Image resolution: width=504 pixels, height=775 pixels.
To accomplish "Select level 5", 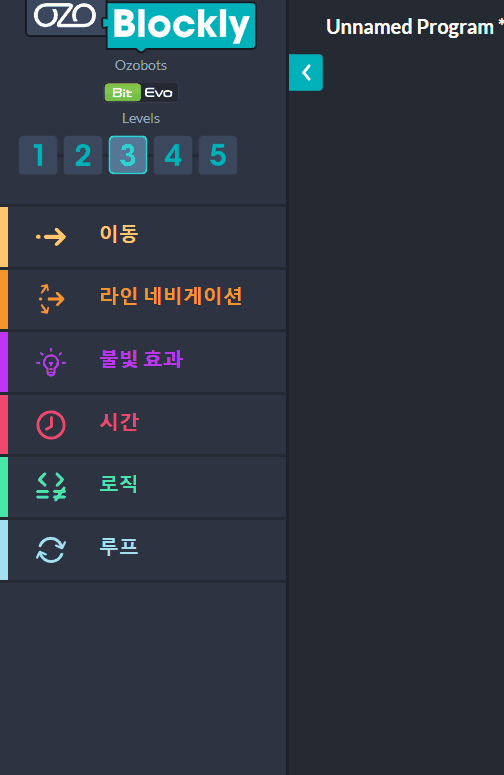I will point(218,155).
